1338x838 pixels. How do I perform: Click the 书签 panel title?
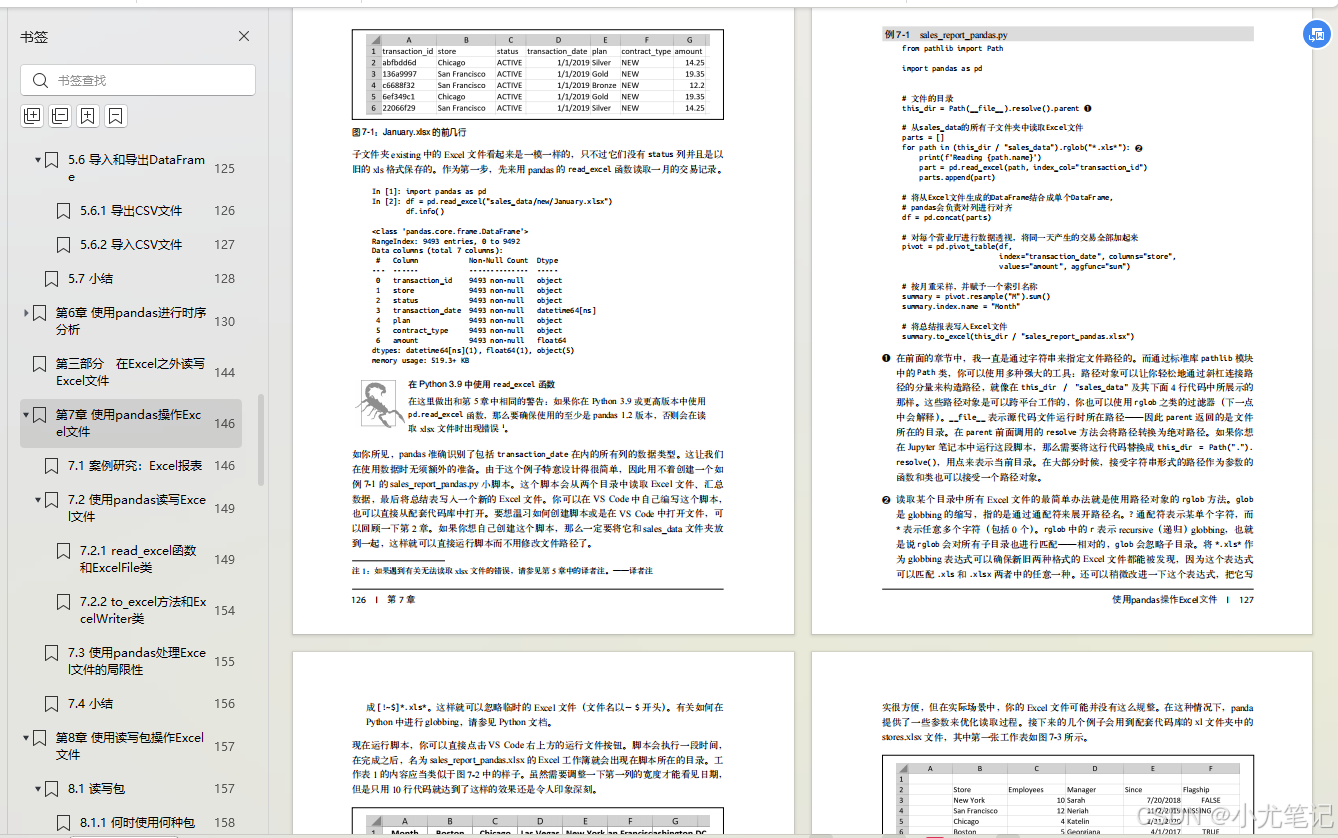pyautogui.click(x=34, y=37)
